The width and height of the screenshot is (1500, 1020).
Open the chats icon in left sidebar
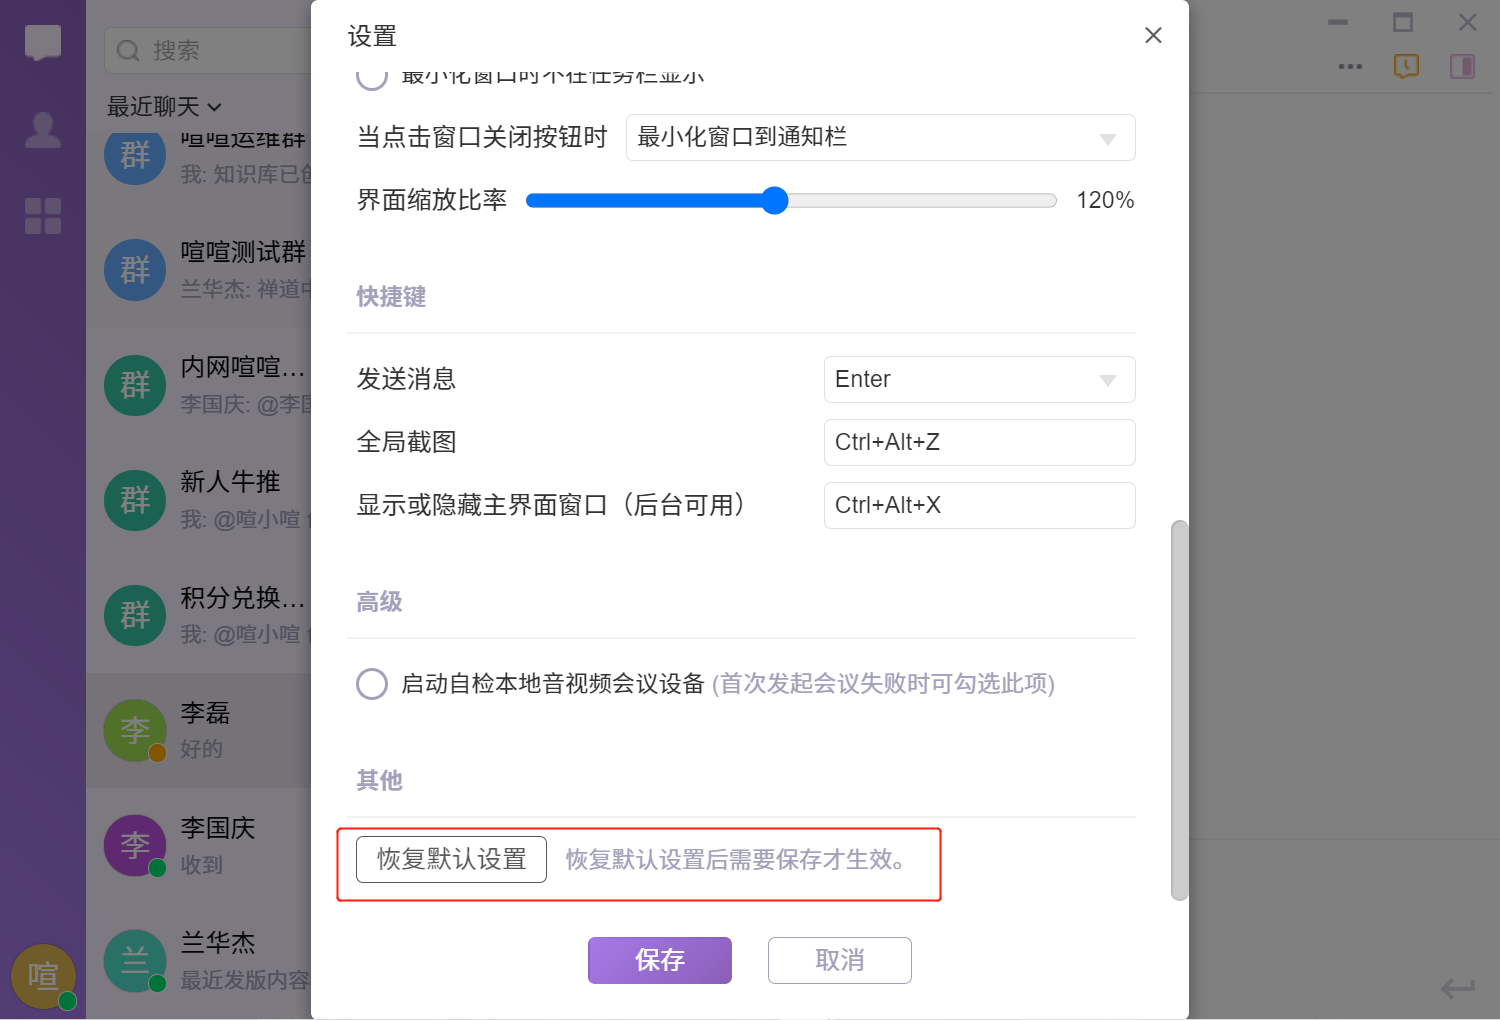tap(43, 43)
